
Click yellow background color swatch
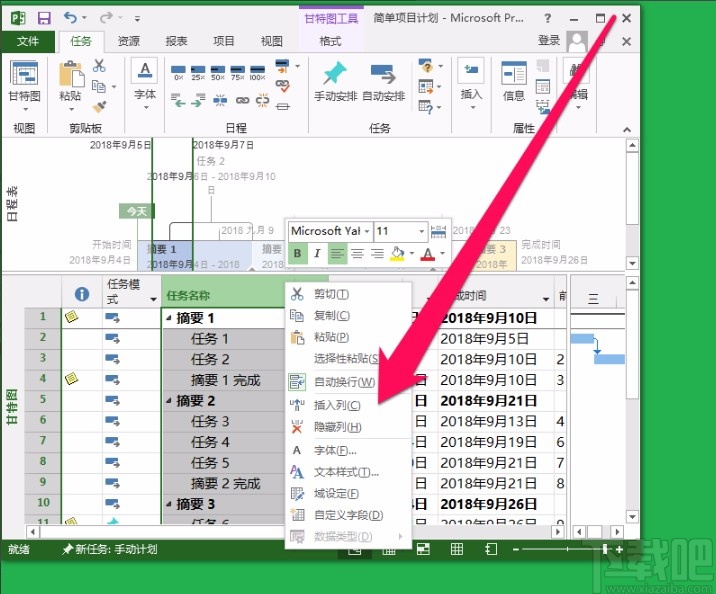pos(397,253)
